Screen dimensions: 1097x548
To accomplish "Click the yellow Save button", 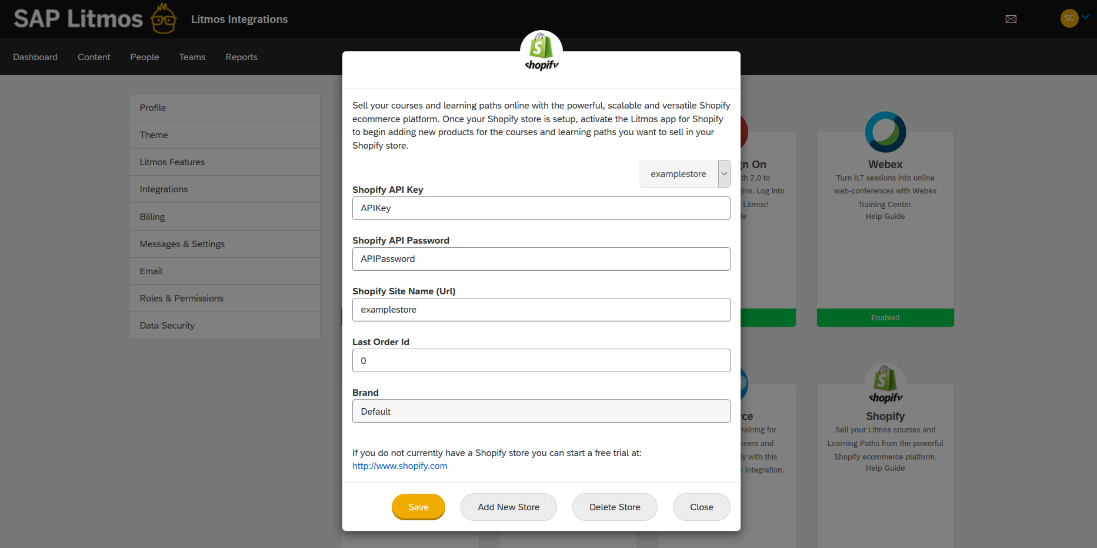I will coord(418,507).
